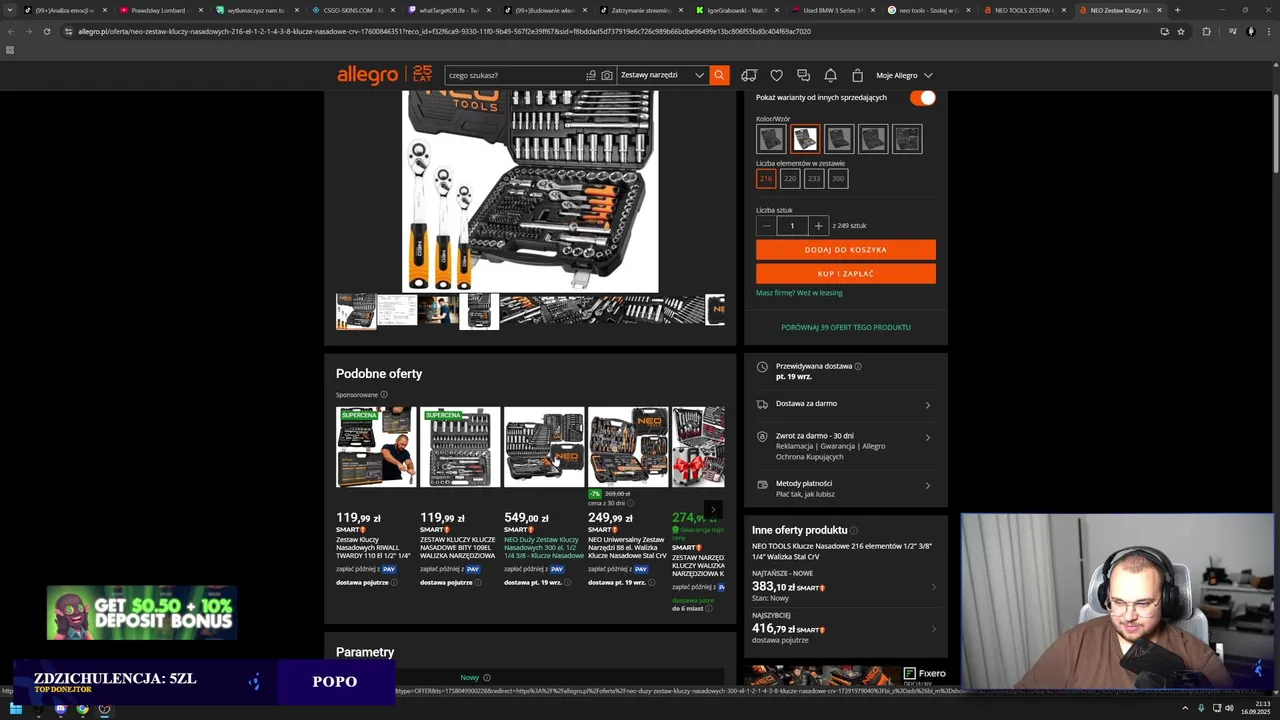Switch to neo tools Google search tab
Image resolution: width=1280 pixels, height=720 pixels.
coord(928,10)
